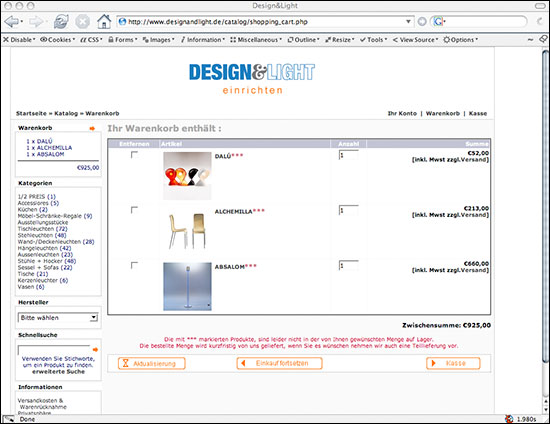Open the Versandkosten & Warenrücknahme link

(42, 403)
